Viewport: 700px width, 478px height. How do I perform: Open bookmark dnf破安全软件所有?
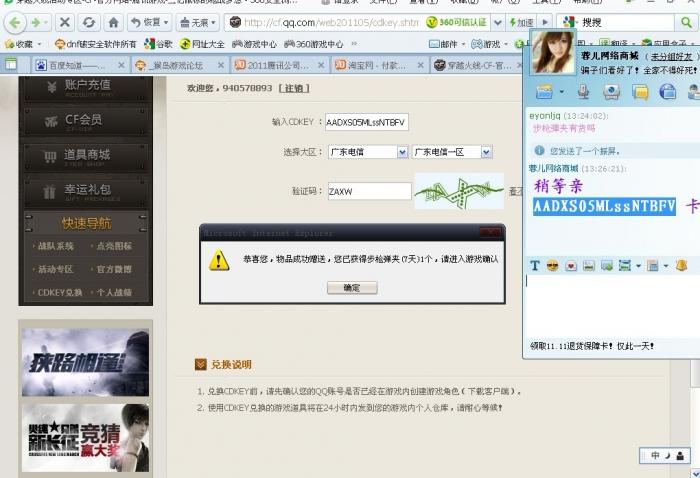(x=96, y=44)
